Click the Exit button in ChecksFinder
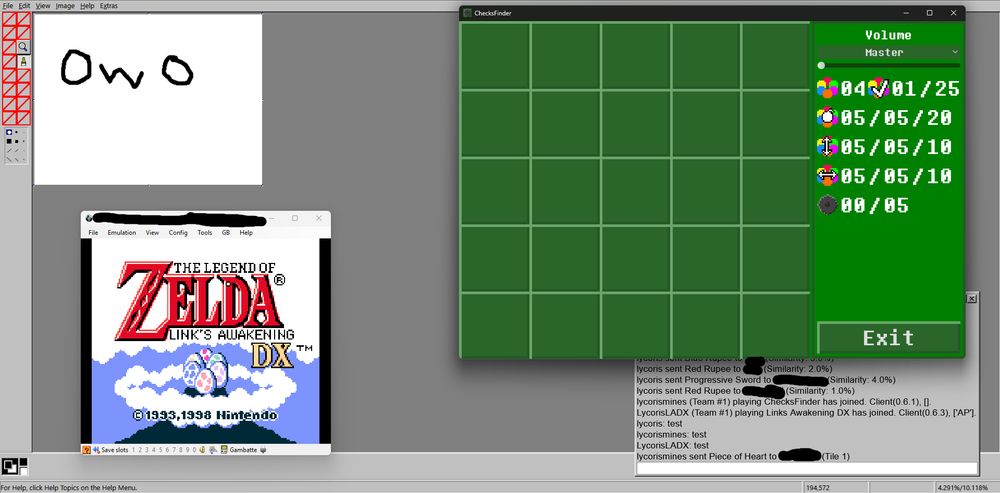The image size is (1000, 493). pyautogui.click(x=888, y=337)
